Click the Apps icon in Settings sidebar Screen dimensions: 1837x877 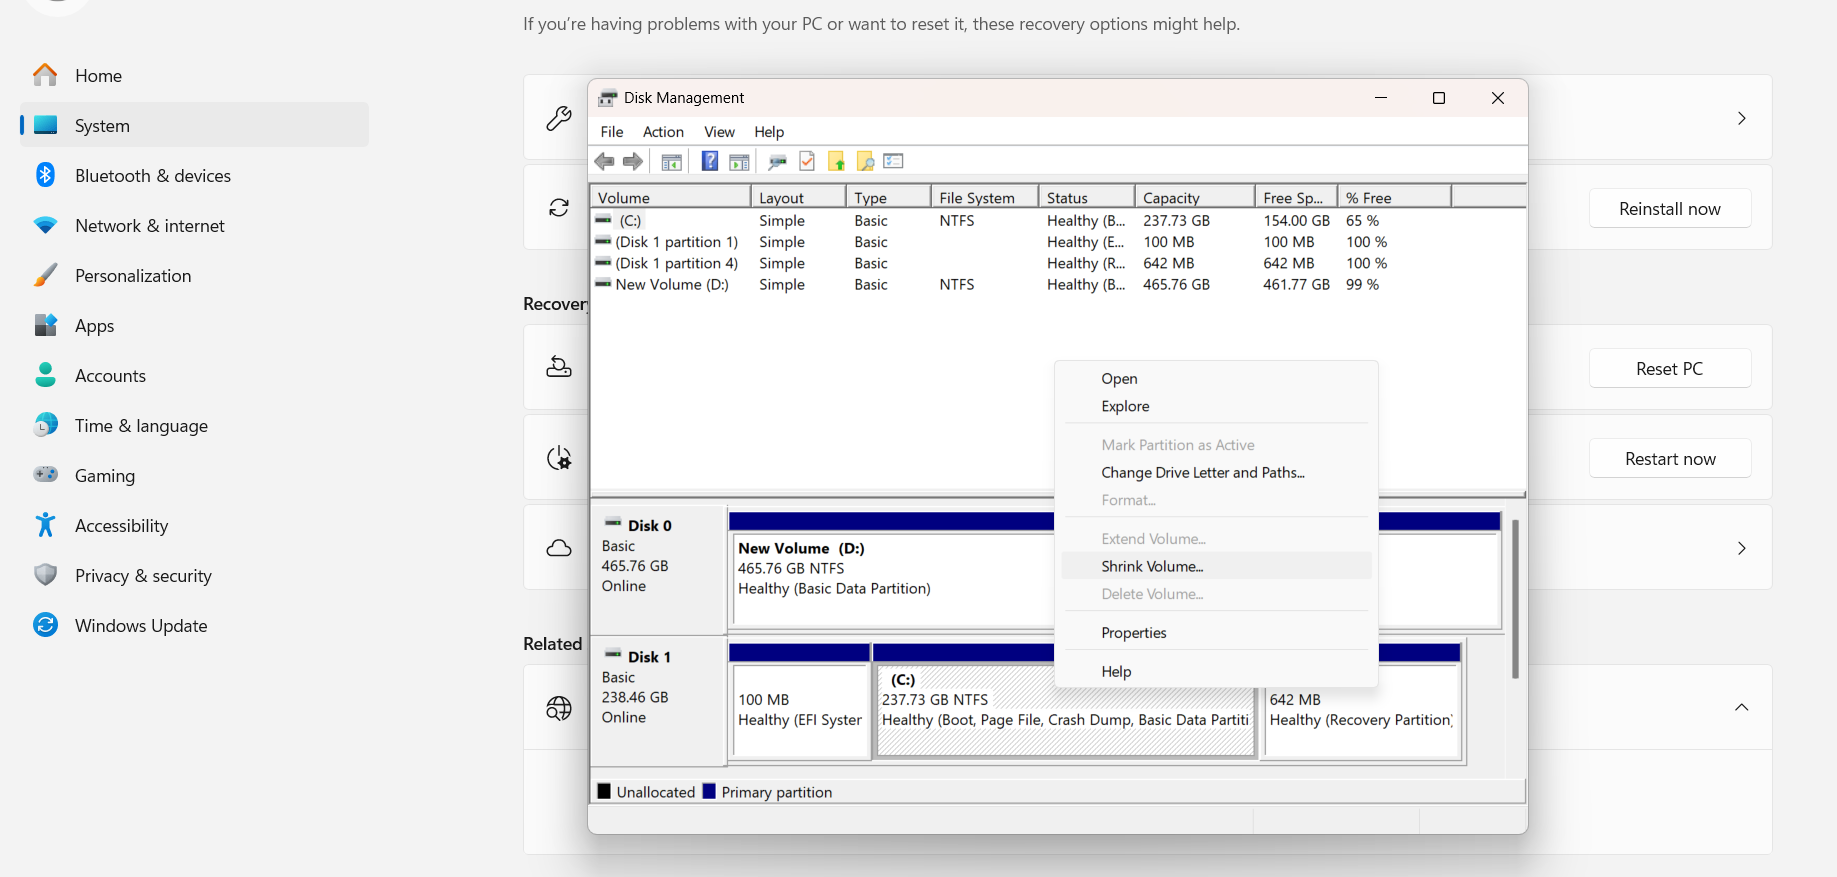point(45,325)
